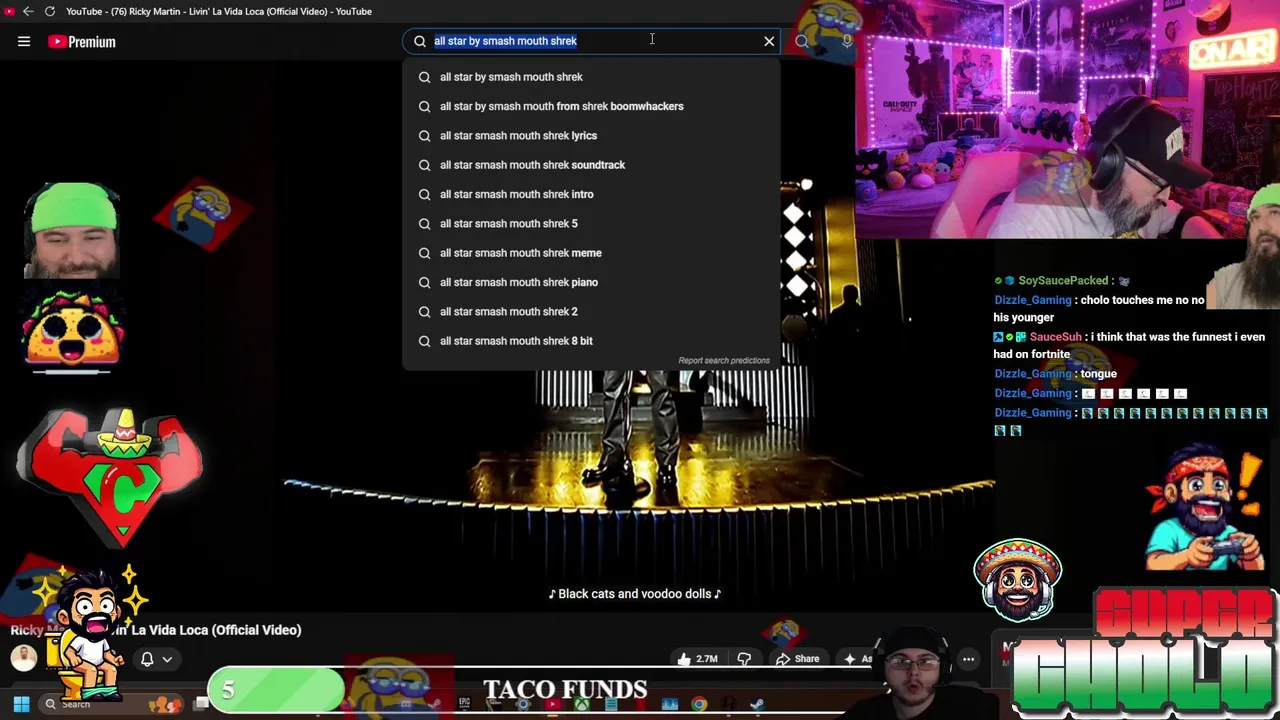Select the "shrek soundtrack" search suggestion
The height and width of the screenshot is (720, 1280).
pos(590,165)
